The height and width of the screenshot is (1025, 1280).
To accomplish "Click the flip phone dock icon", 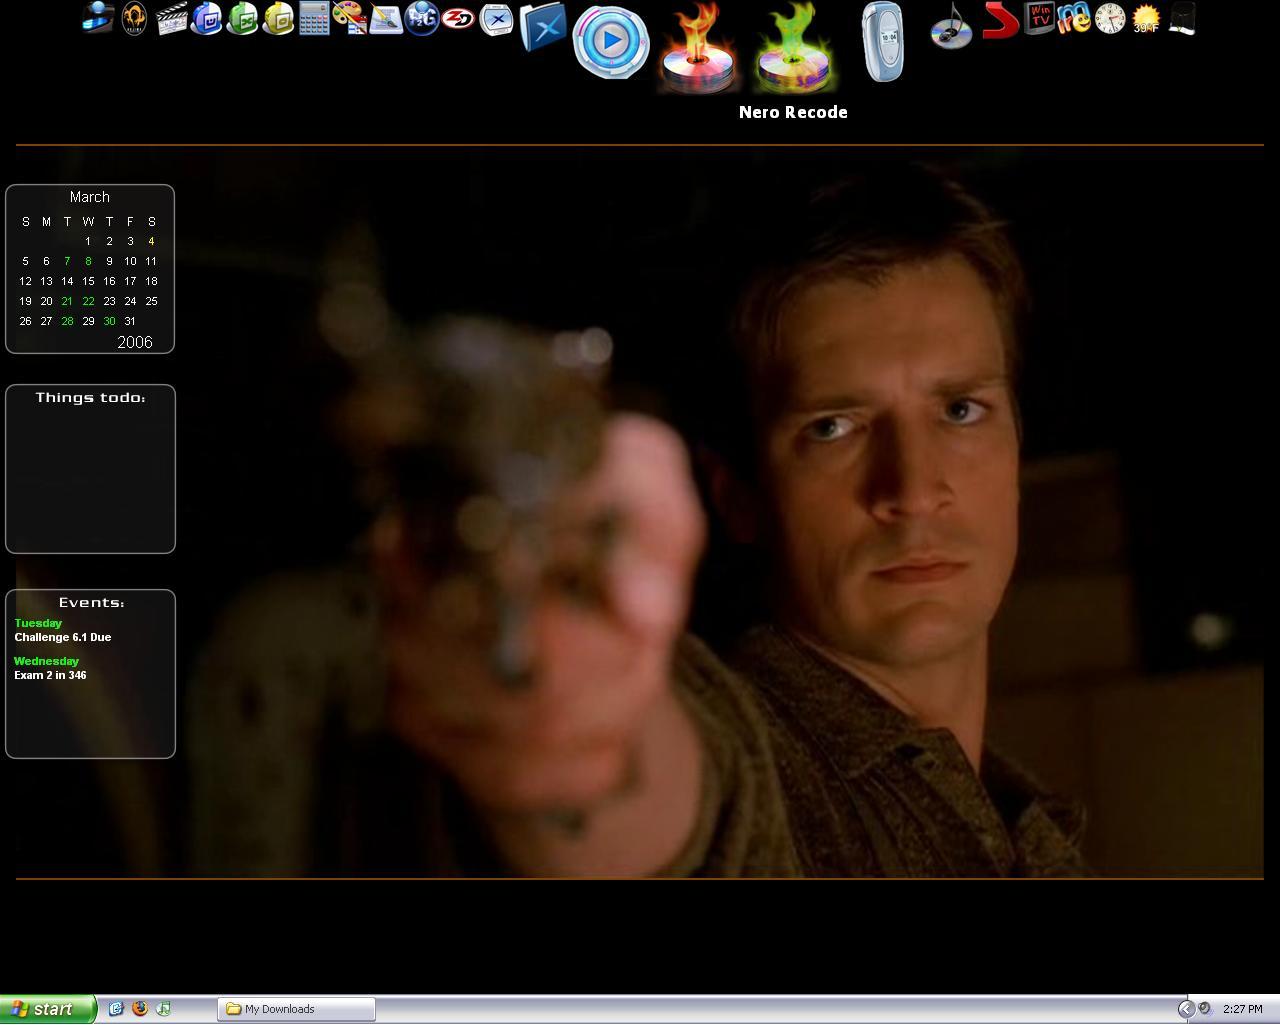I will point(883,42).
